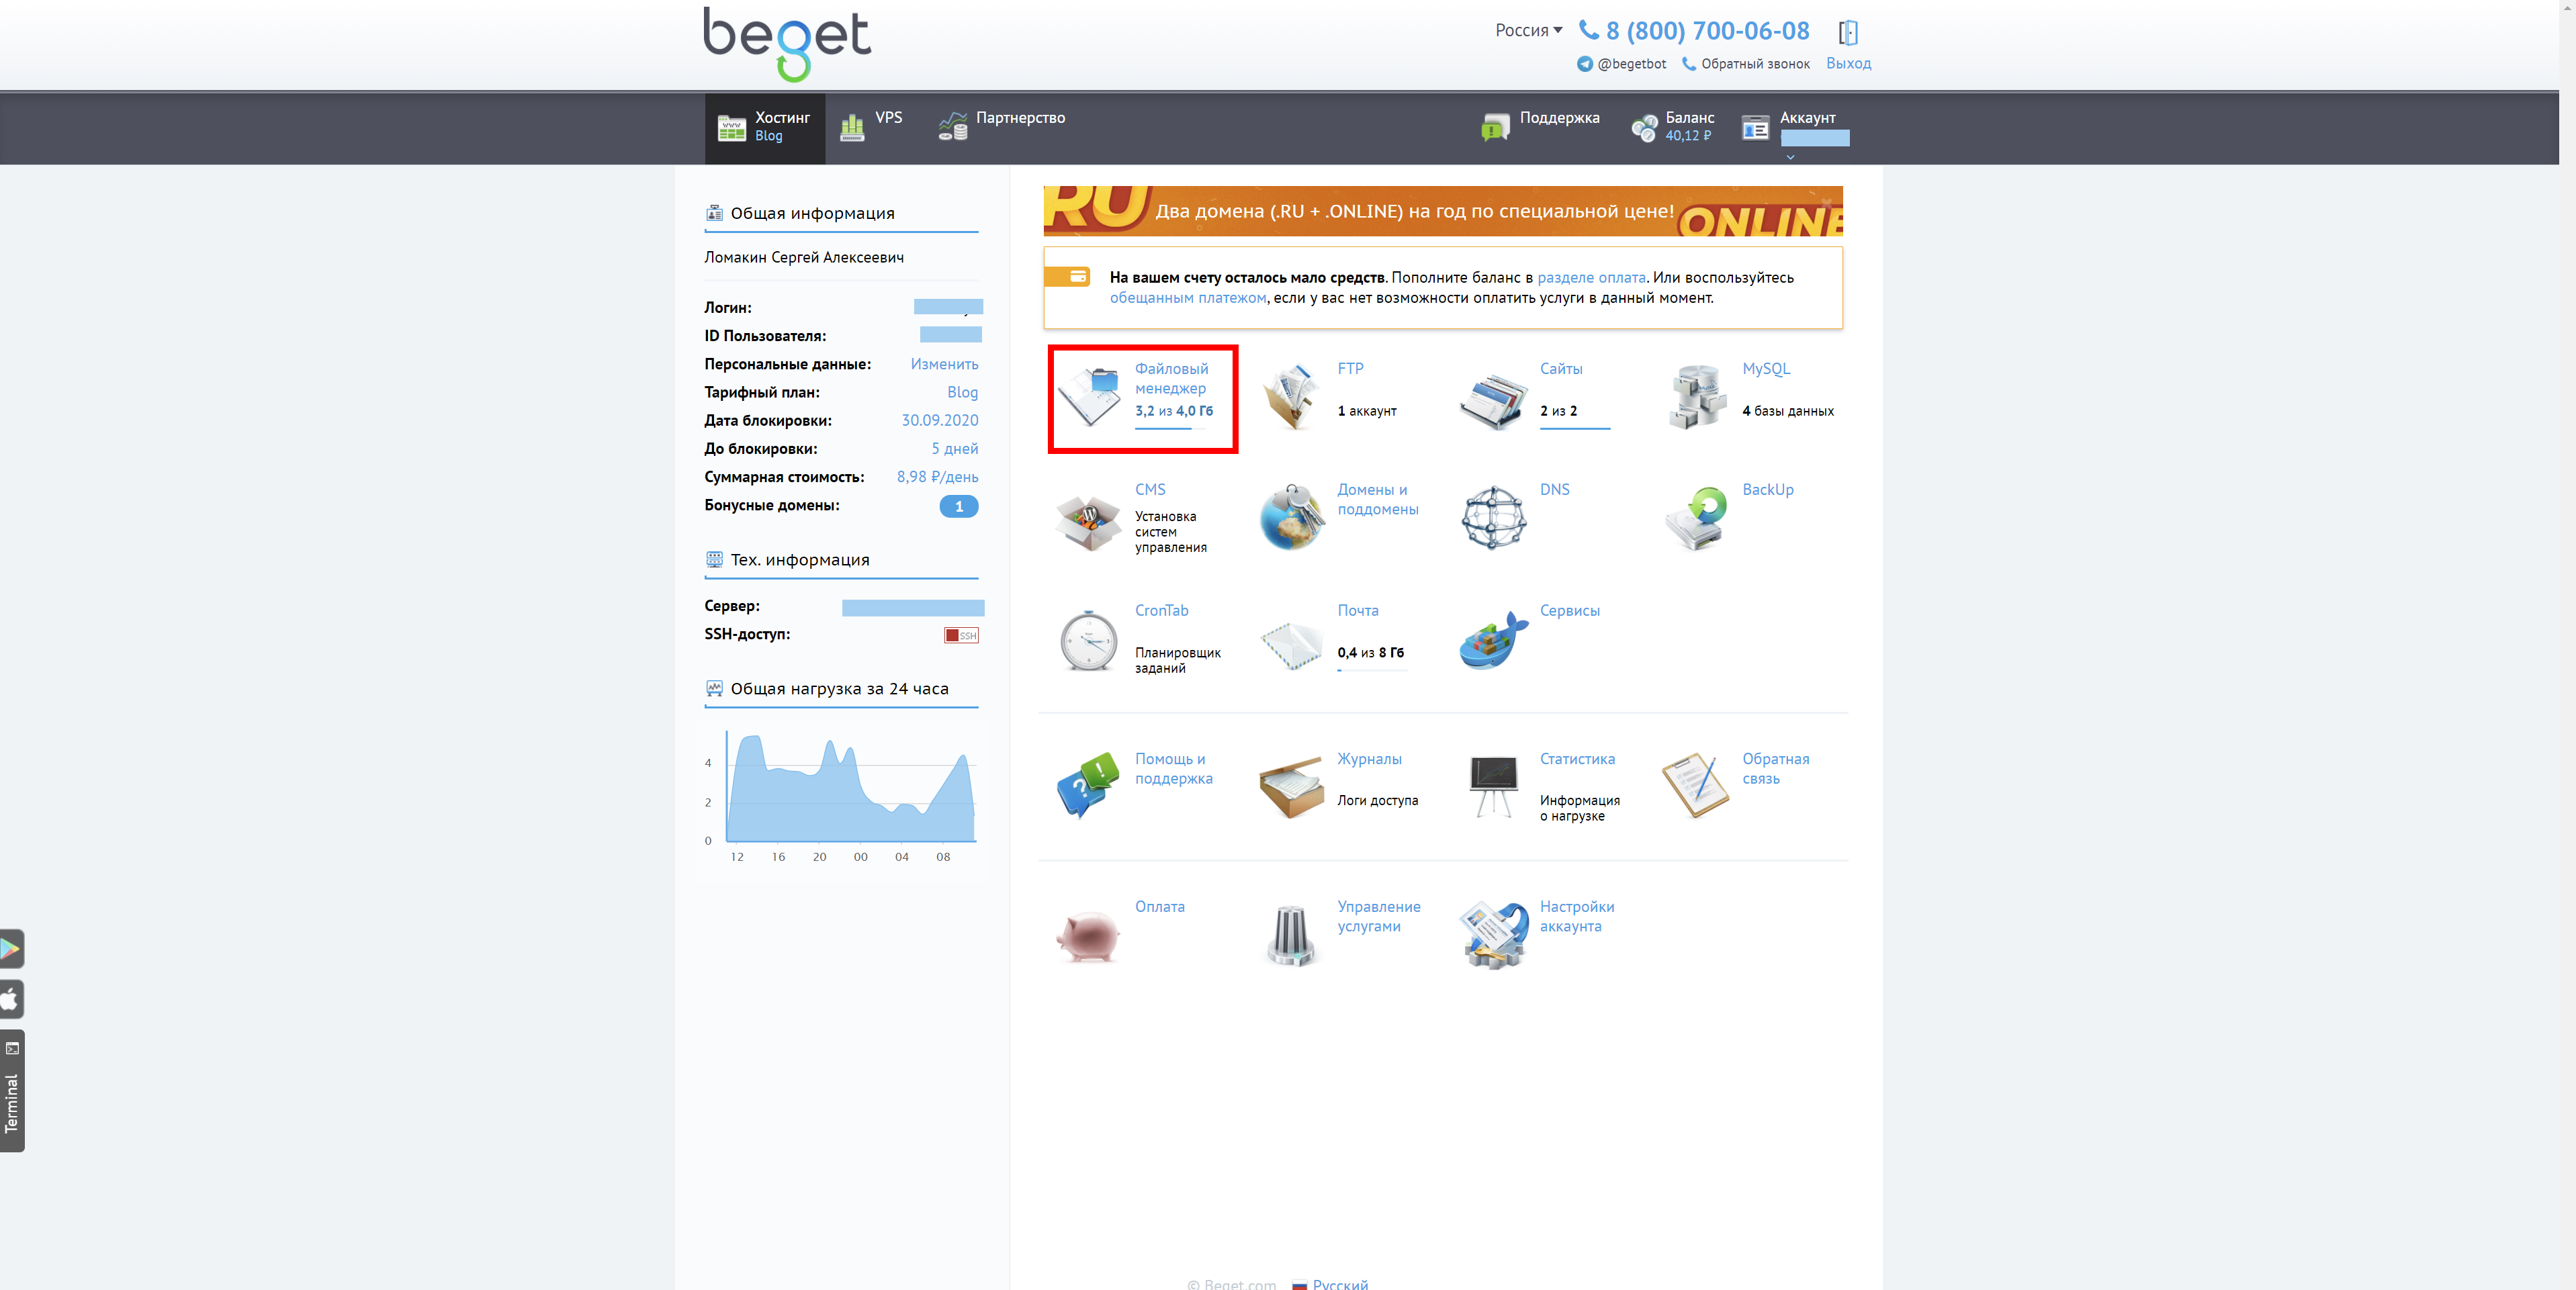
Task: Open the CronTab clock icon
Action: tap(1089, 640)
